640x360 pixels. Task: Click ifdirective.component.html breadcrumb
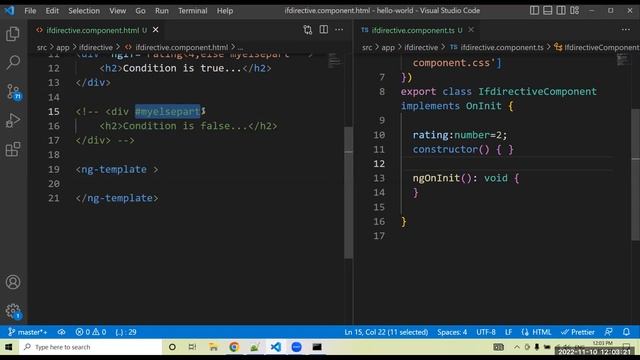point(181,47)
